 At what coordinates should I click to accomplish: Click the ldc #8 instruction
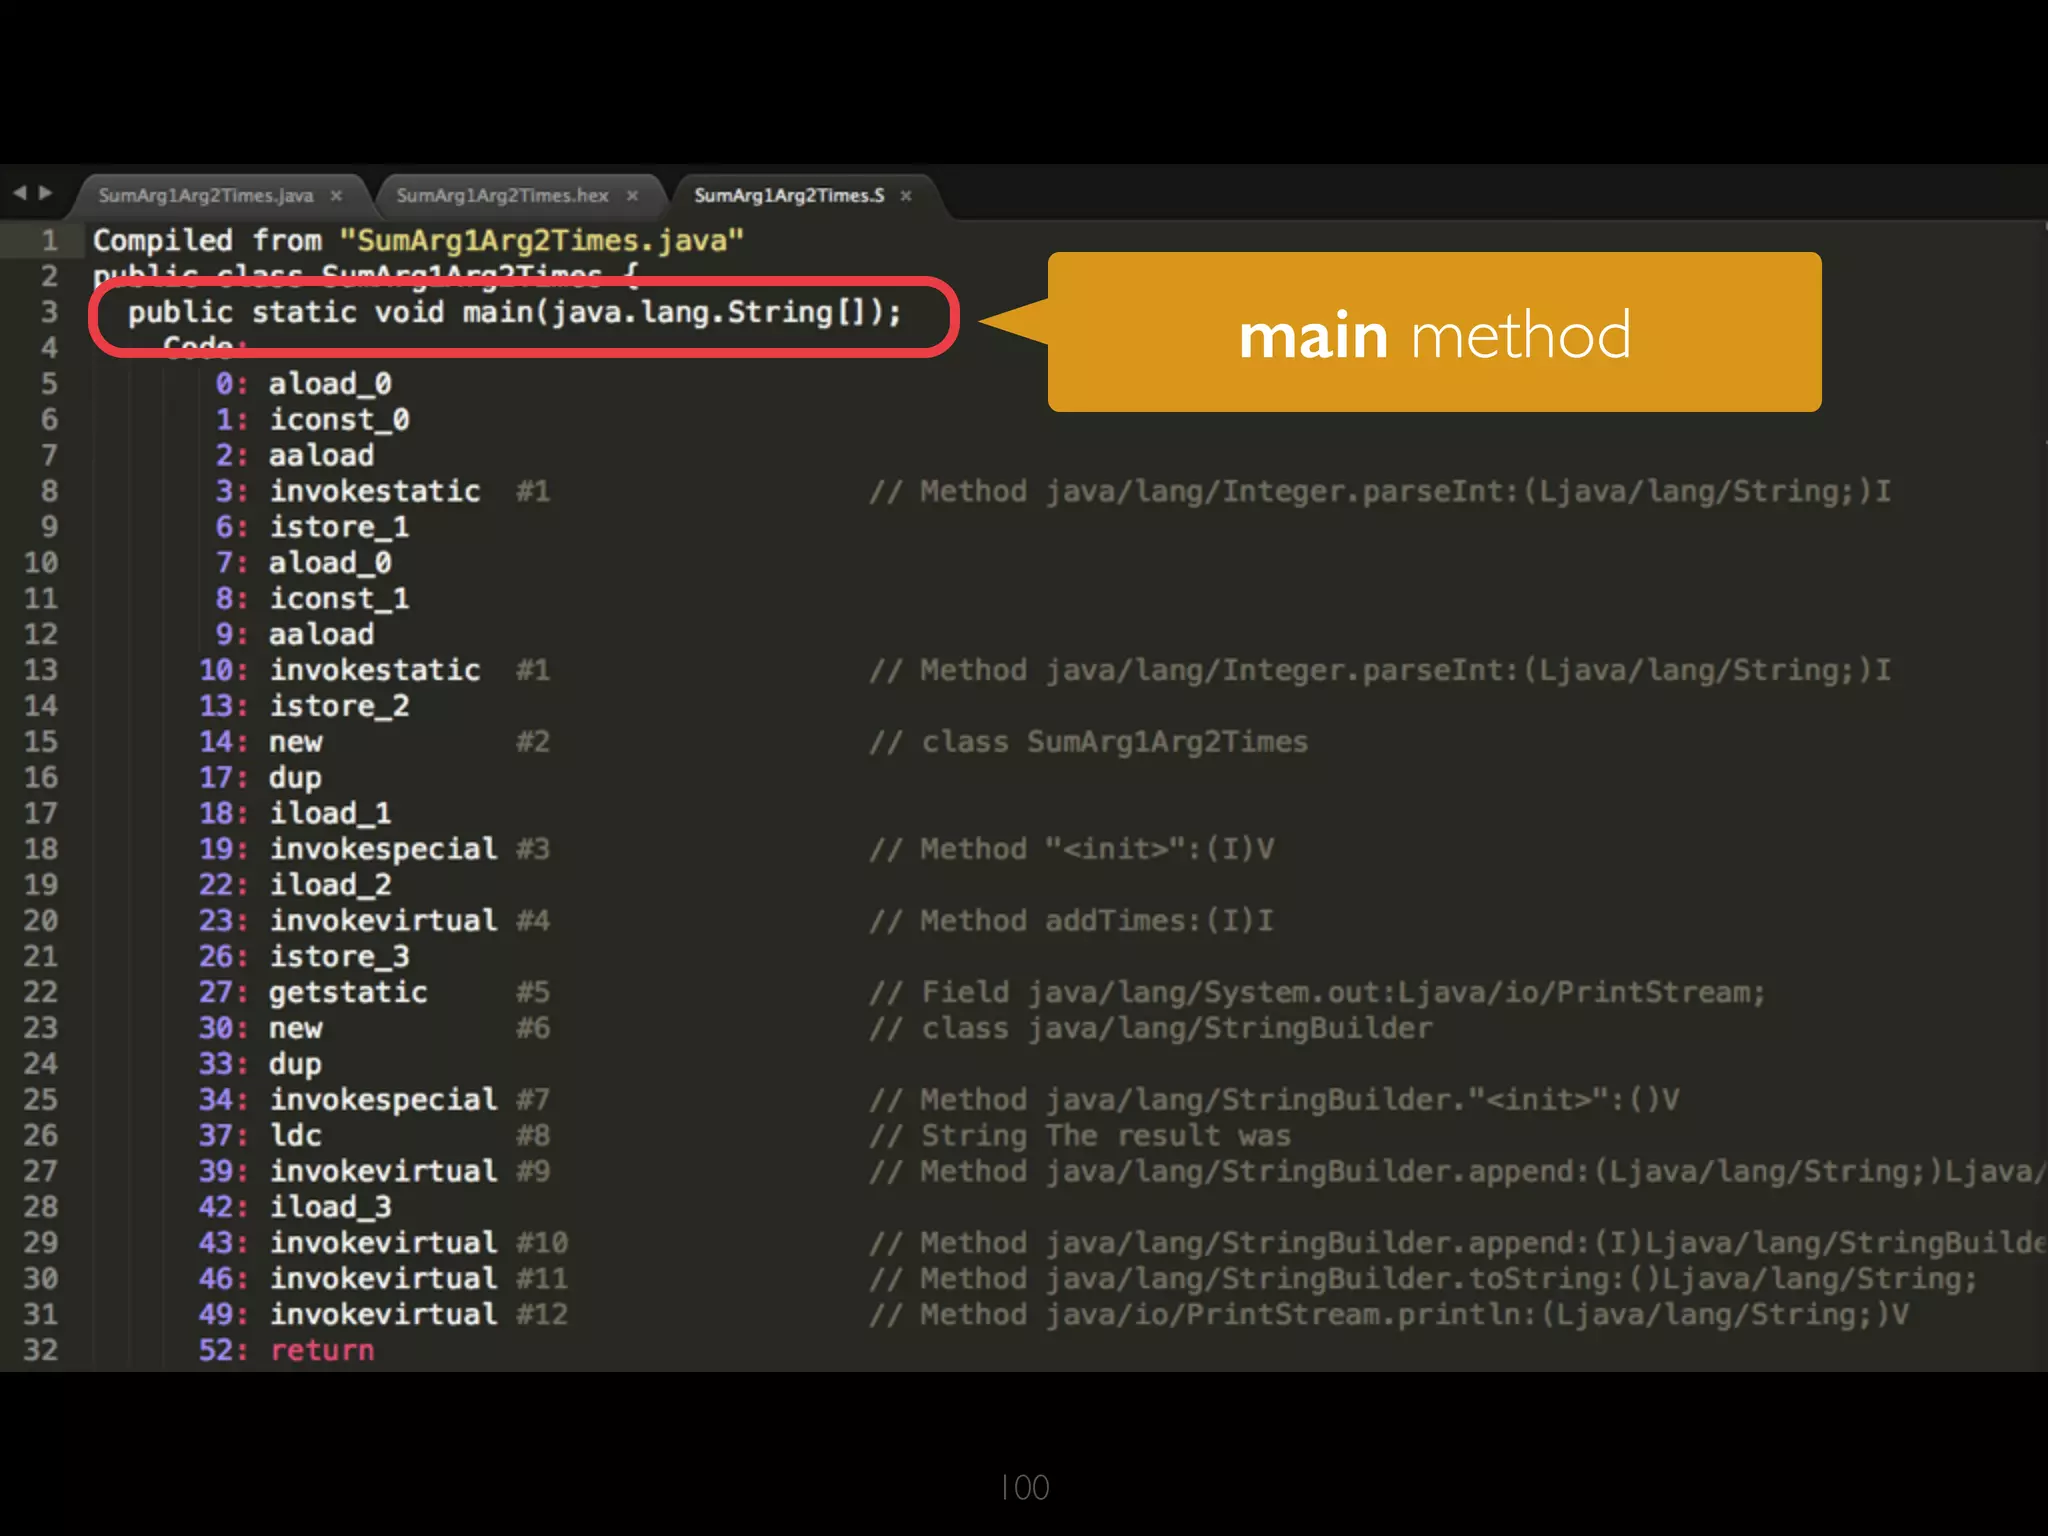tap(296, 1135)
